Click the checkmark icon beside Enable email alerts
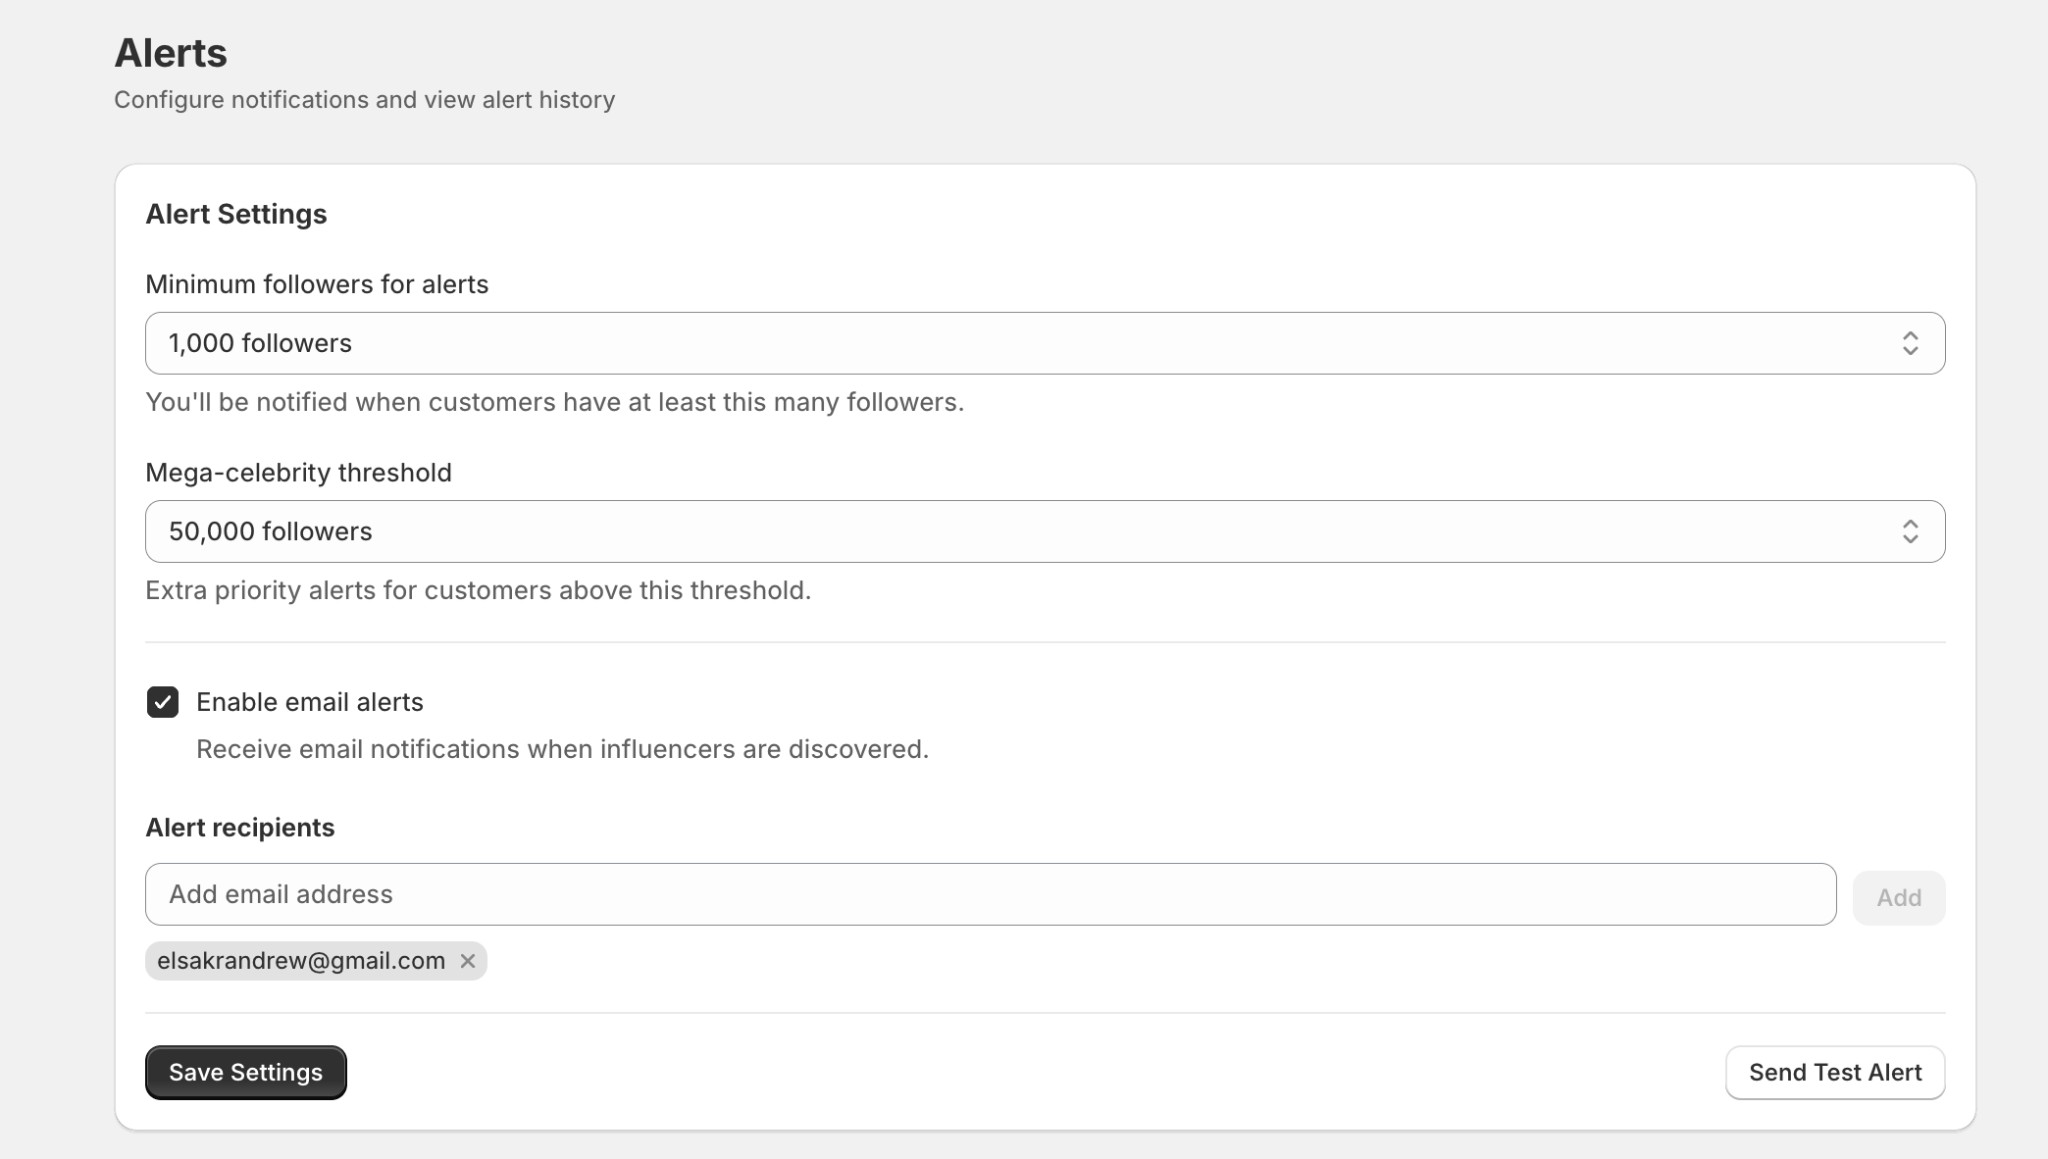 pos(164,702)
